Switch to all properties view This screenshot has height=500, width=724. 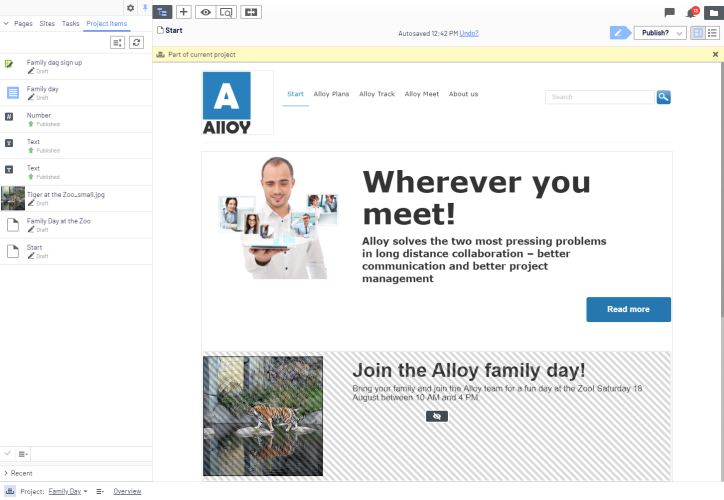coord(713,33)
